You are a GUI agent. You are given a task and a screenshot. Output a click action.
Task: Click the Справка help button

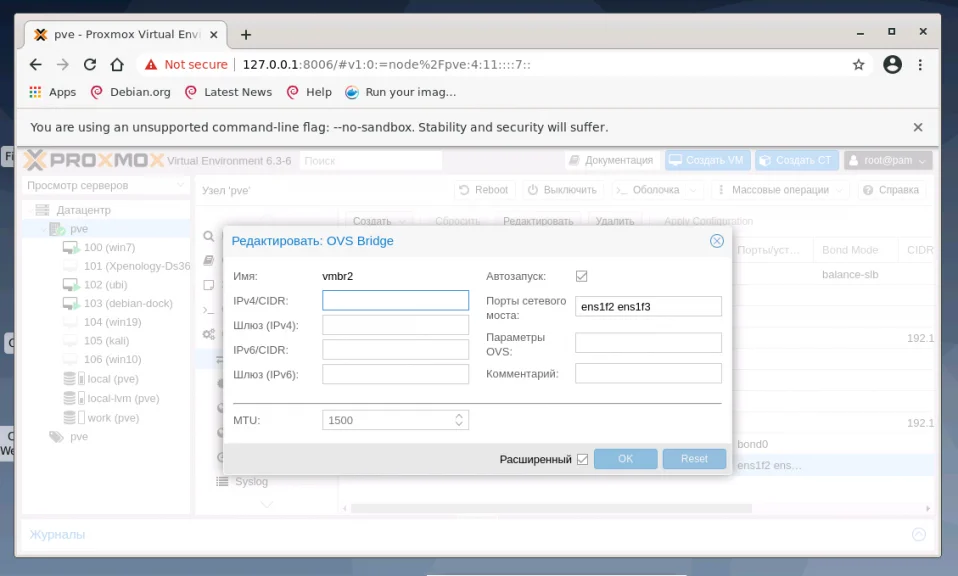891,190
